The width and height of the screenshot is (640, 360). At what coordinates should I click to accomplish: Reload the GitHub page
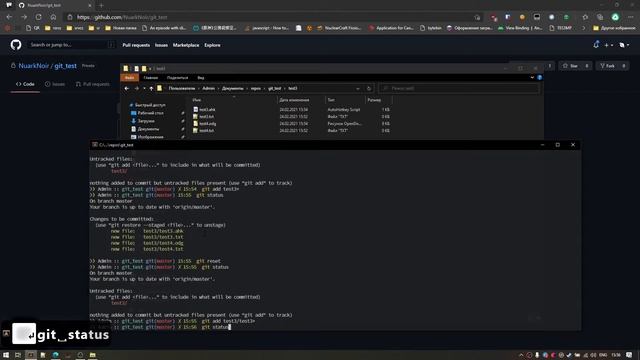click(x=38, y=17)
